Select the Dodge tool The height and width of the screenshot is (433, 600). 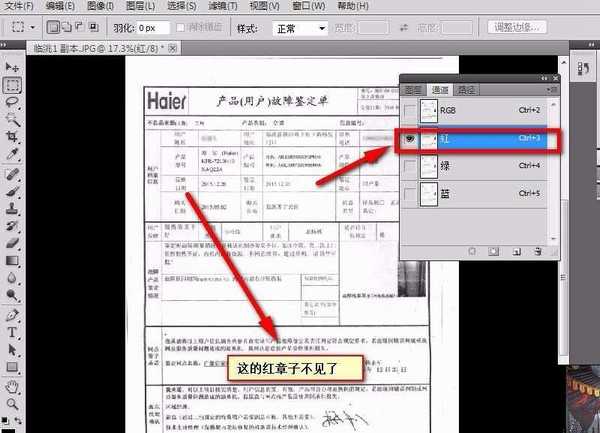click(x=12, y=295)
